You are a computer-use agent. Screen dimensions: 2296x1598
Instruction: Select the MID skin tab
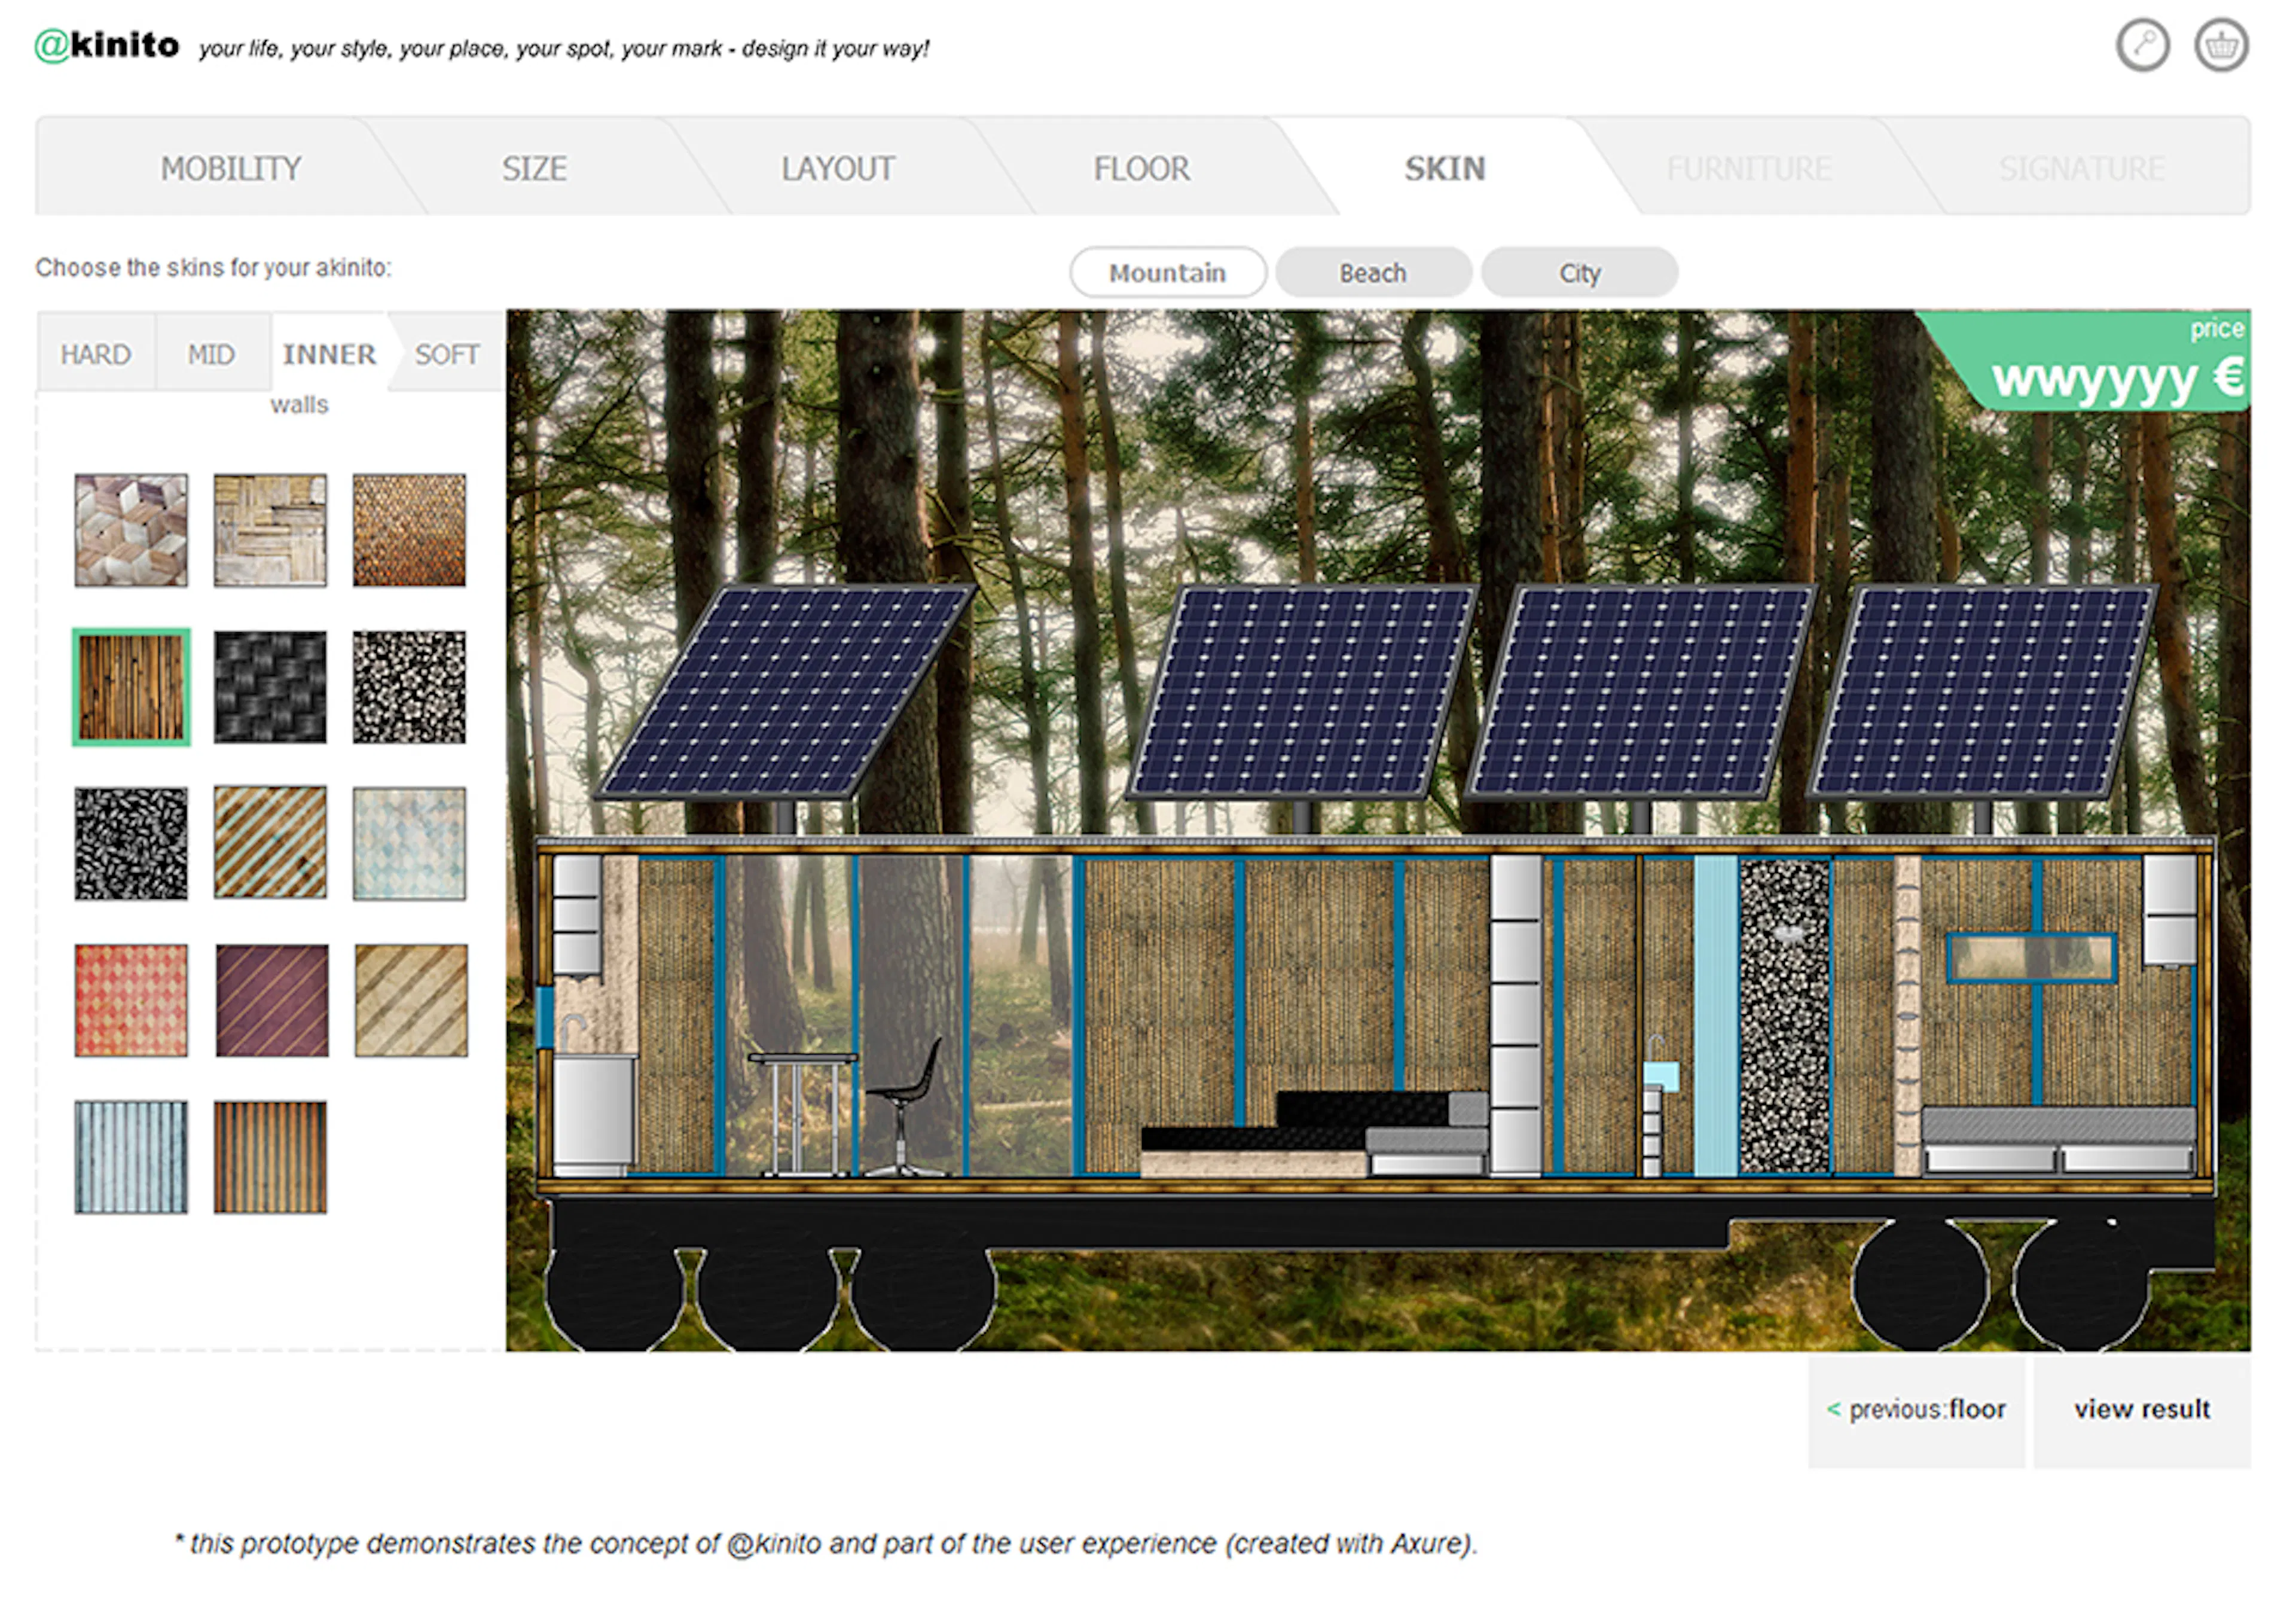(x=211, y=354)
